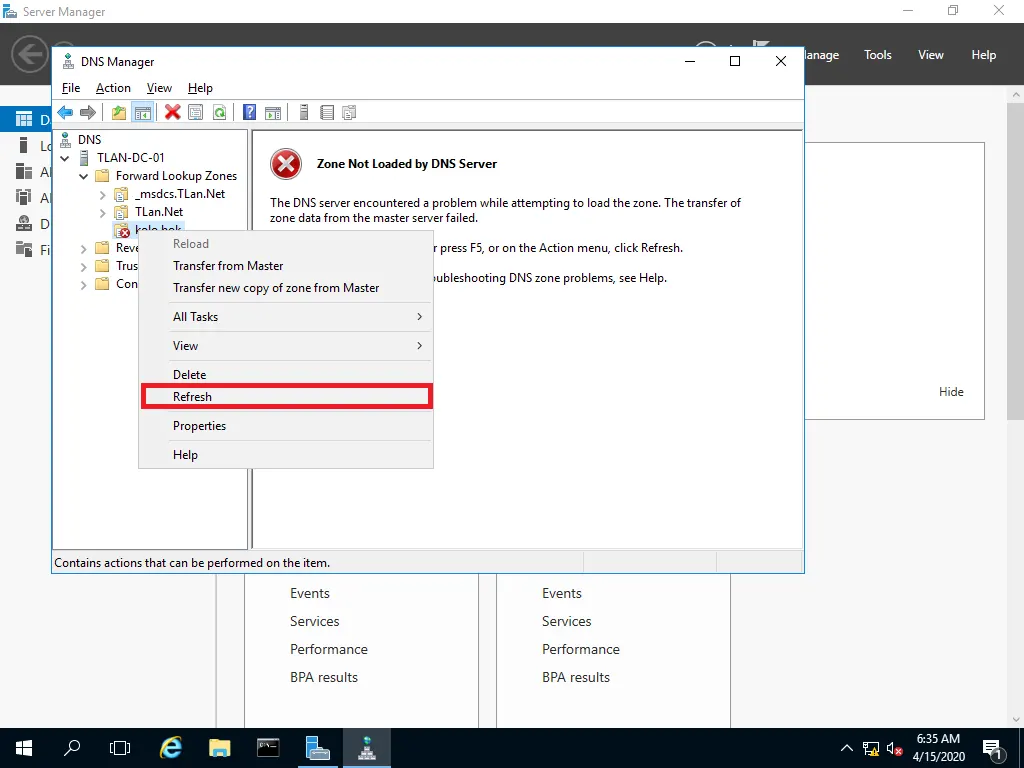Viewport: 1024px width, 768px height.
Task: Open BPA results in the left Server Manager tile
Action: tap(324, 677)
